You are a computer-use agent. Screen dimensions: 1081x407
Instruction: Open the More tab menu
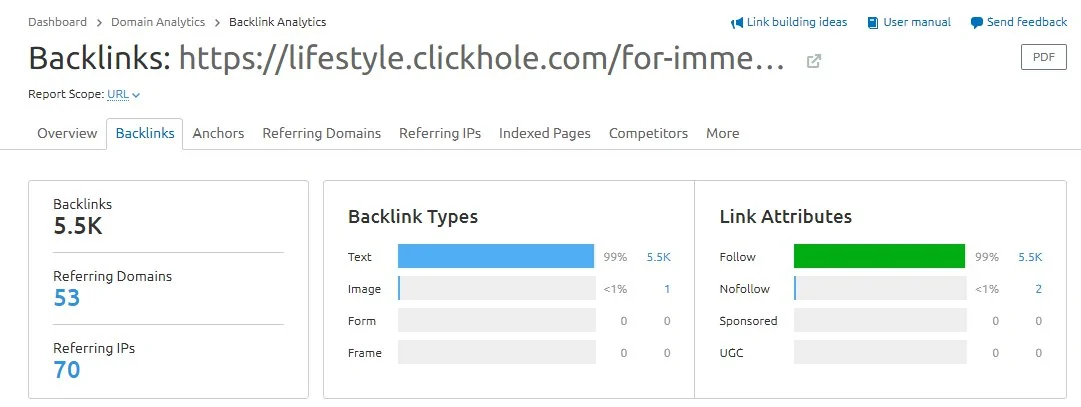[723, 133]
